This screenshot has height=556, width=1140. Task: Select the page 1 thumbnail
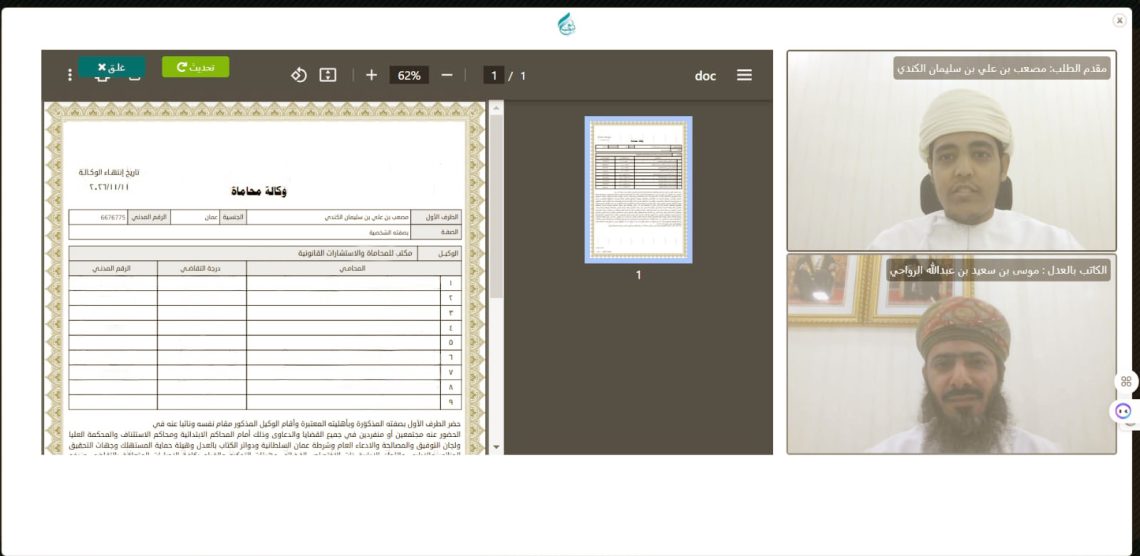point(638,190)
